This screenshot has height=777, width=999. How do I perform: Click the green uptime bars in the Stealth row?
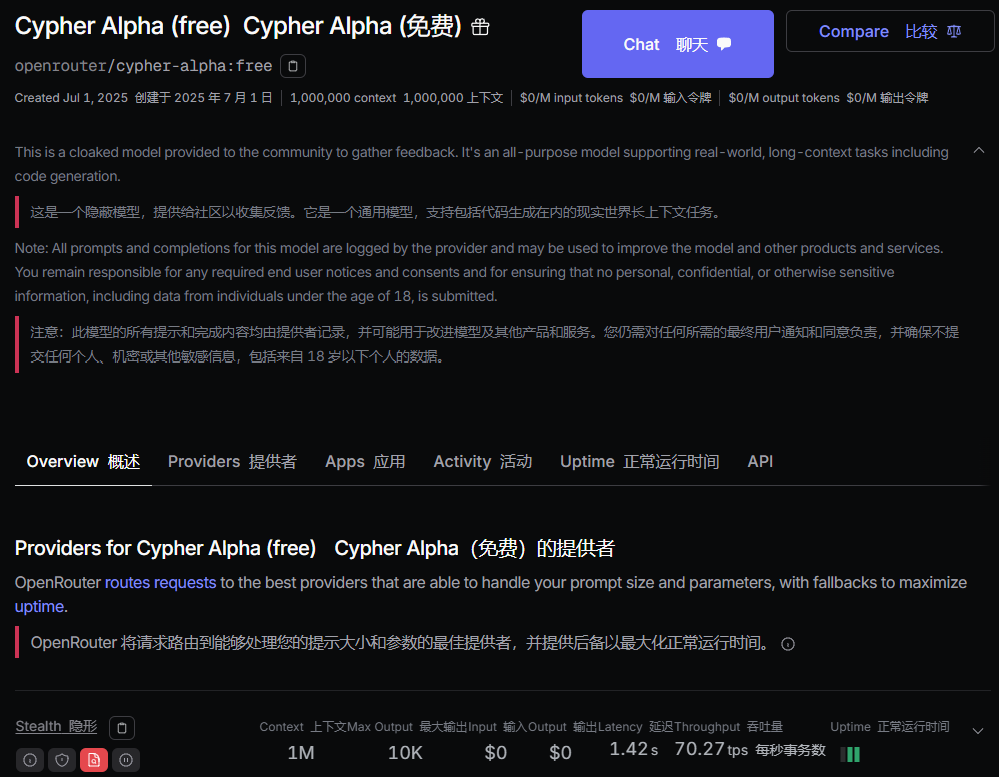coord(850,754)
